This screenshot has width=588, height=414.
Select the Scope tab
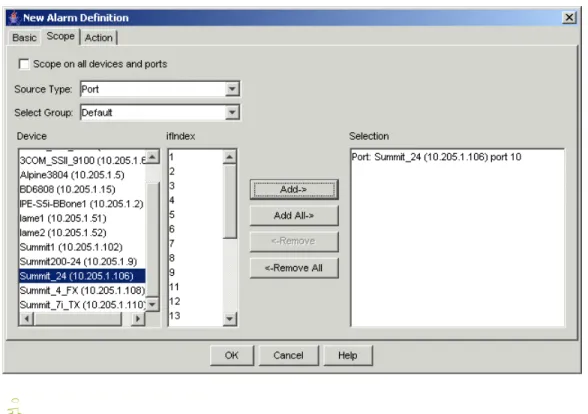[x=60, y=36]
